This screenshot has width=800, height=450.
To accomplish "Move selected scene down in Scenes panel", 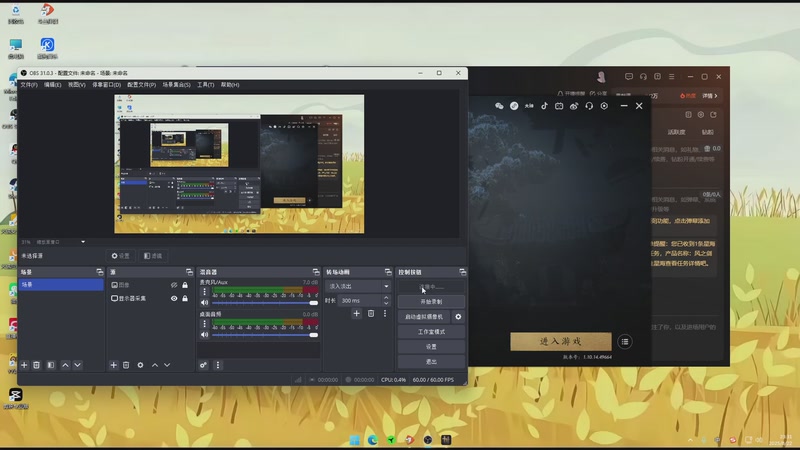I will (x=78, y=365).
